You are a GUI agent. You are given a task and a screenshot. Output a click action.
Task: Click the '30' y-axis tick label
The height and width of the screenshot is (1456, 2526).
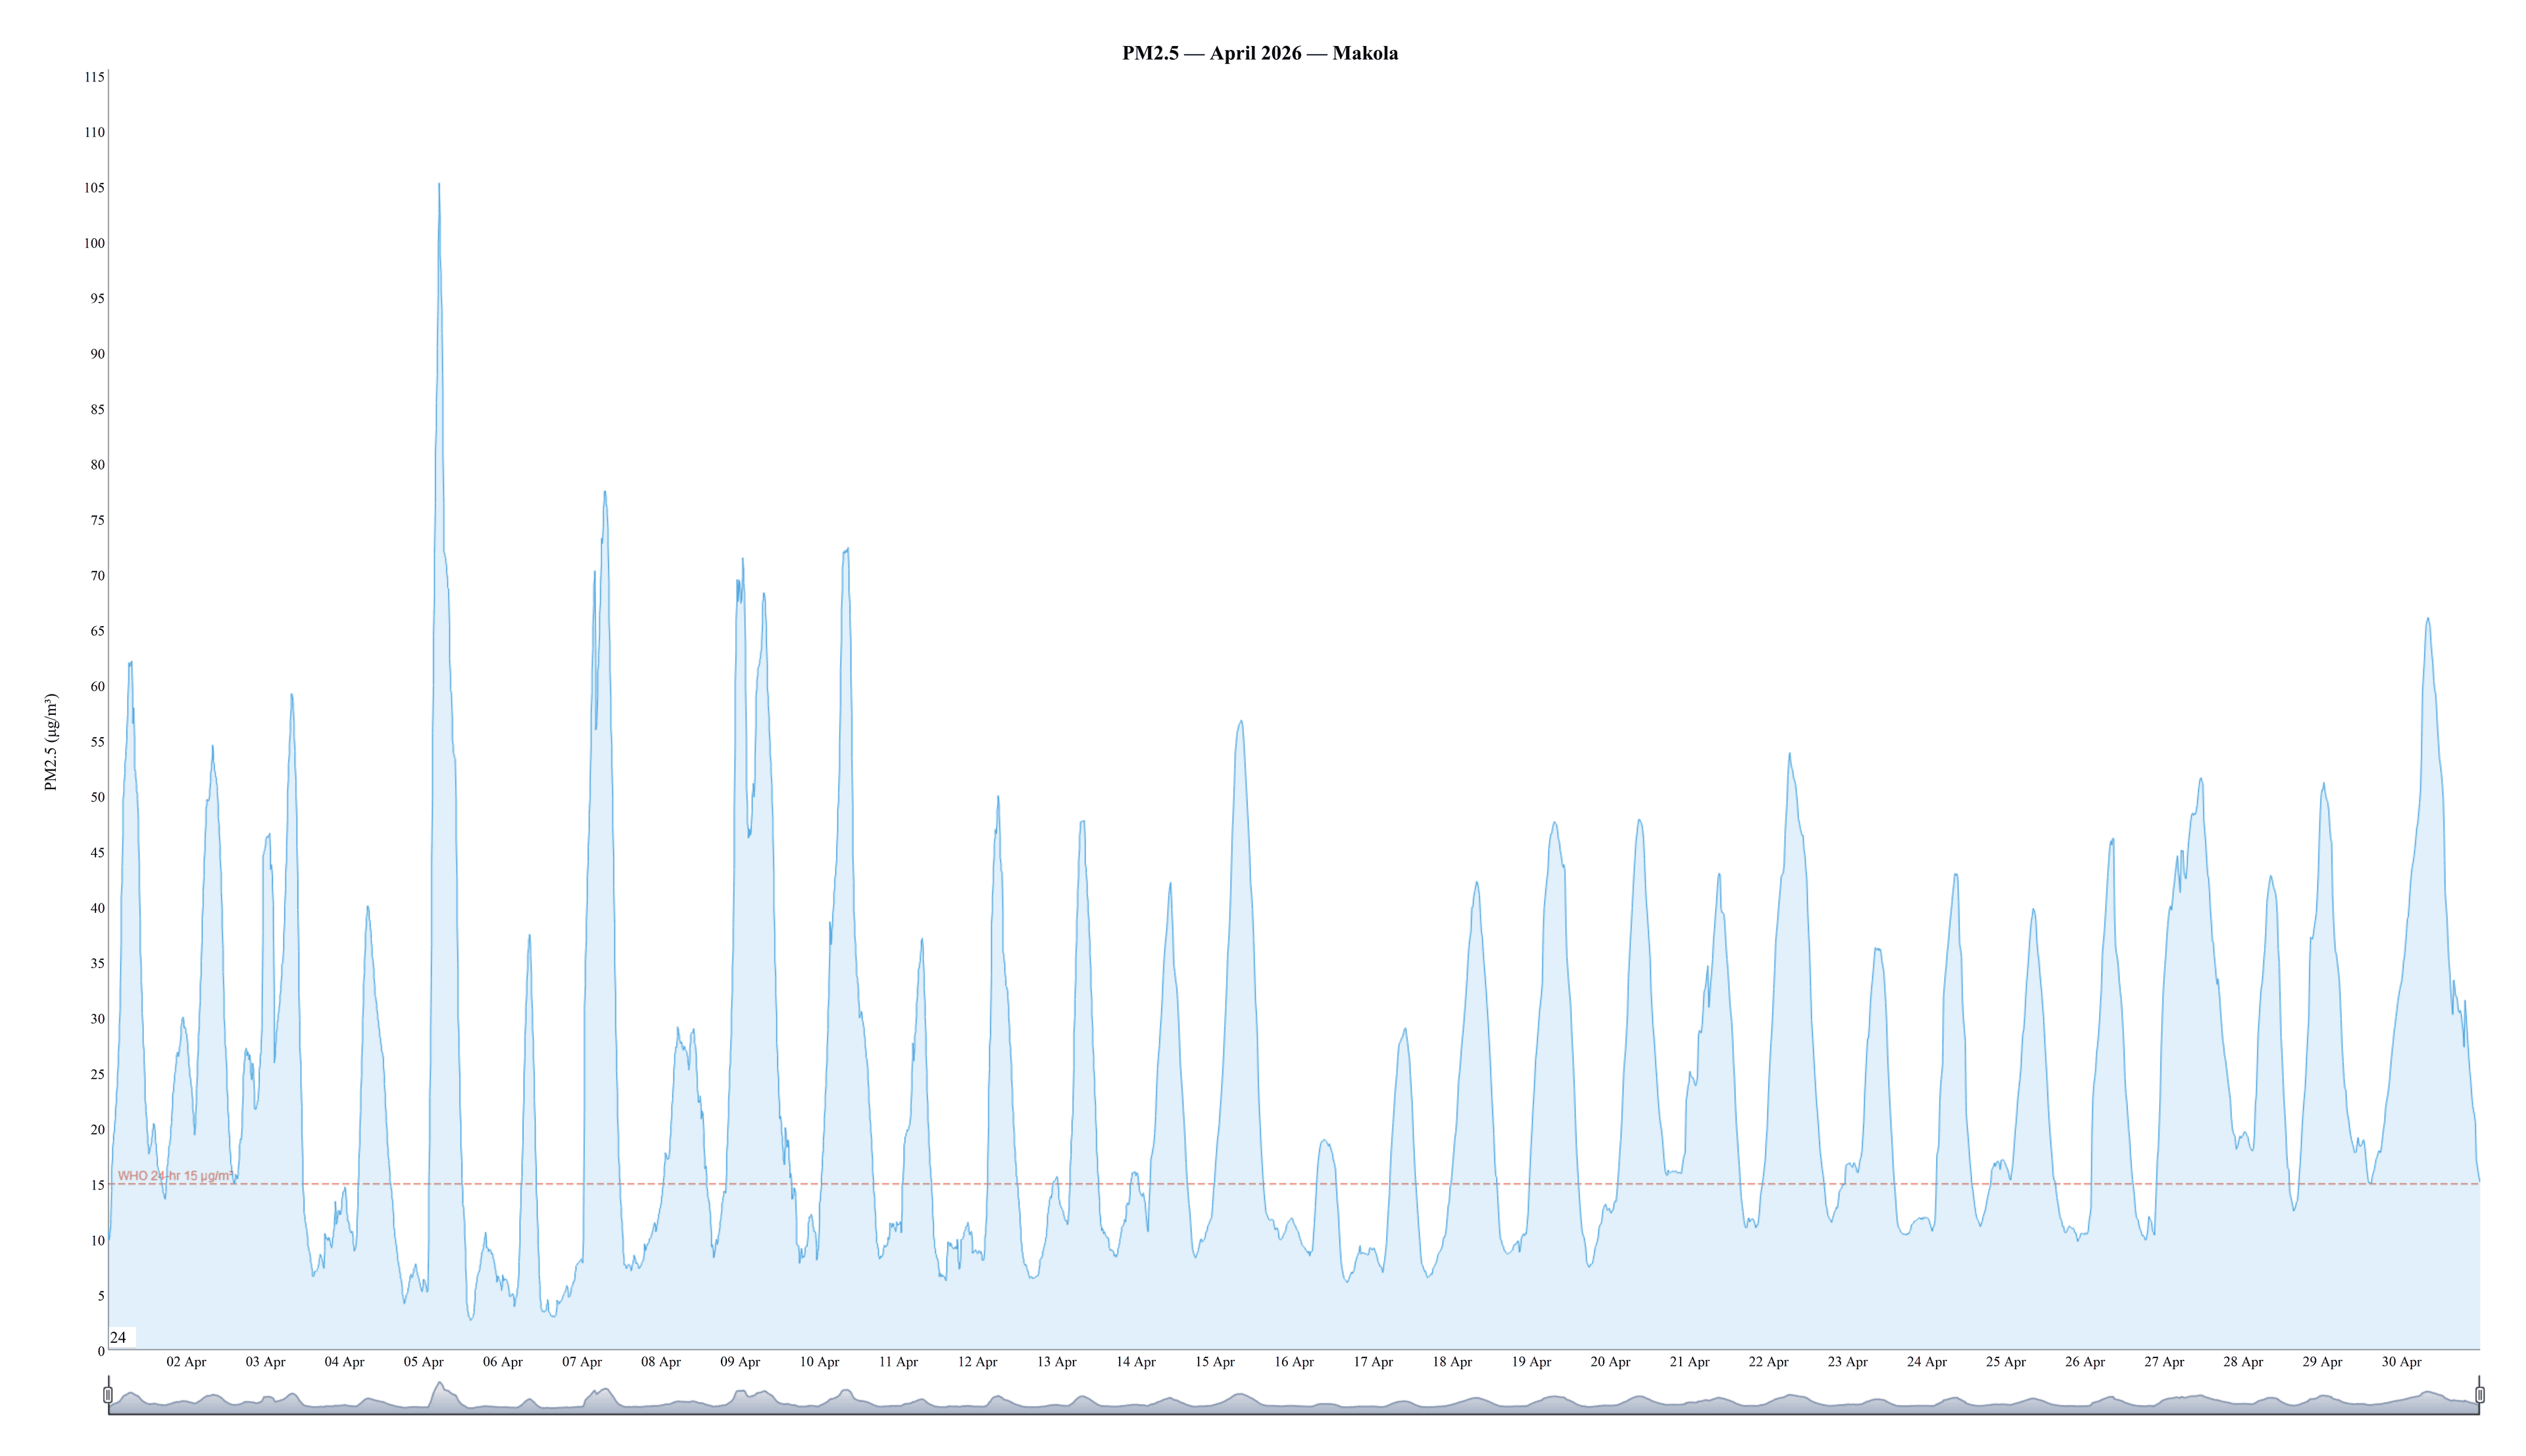(x=97, y=1019)
